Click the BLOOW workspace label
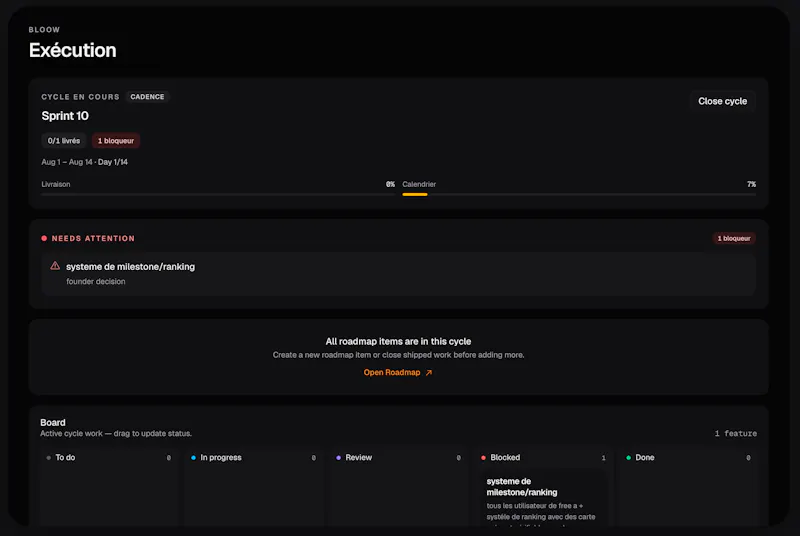 44,30
